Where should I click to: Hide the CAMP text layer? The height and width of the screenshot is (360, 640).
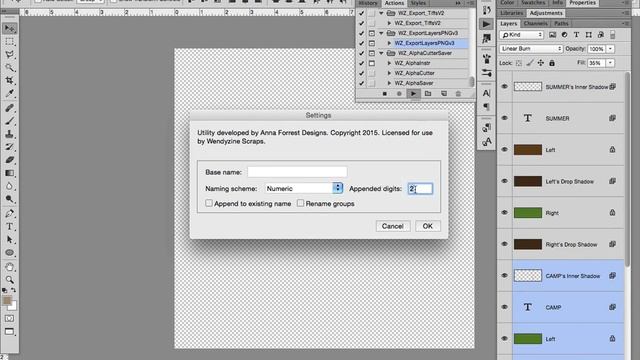(504, 307)
